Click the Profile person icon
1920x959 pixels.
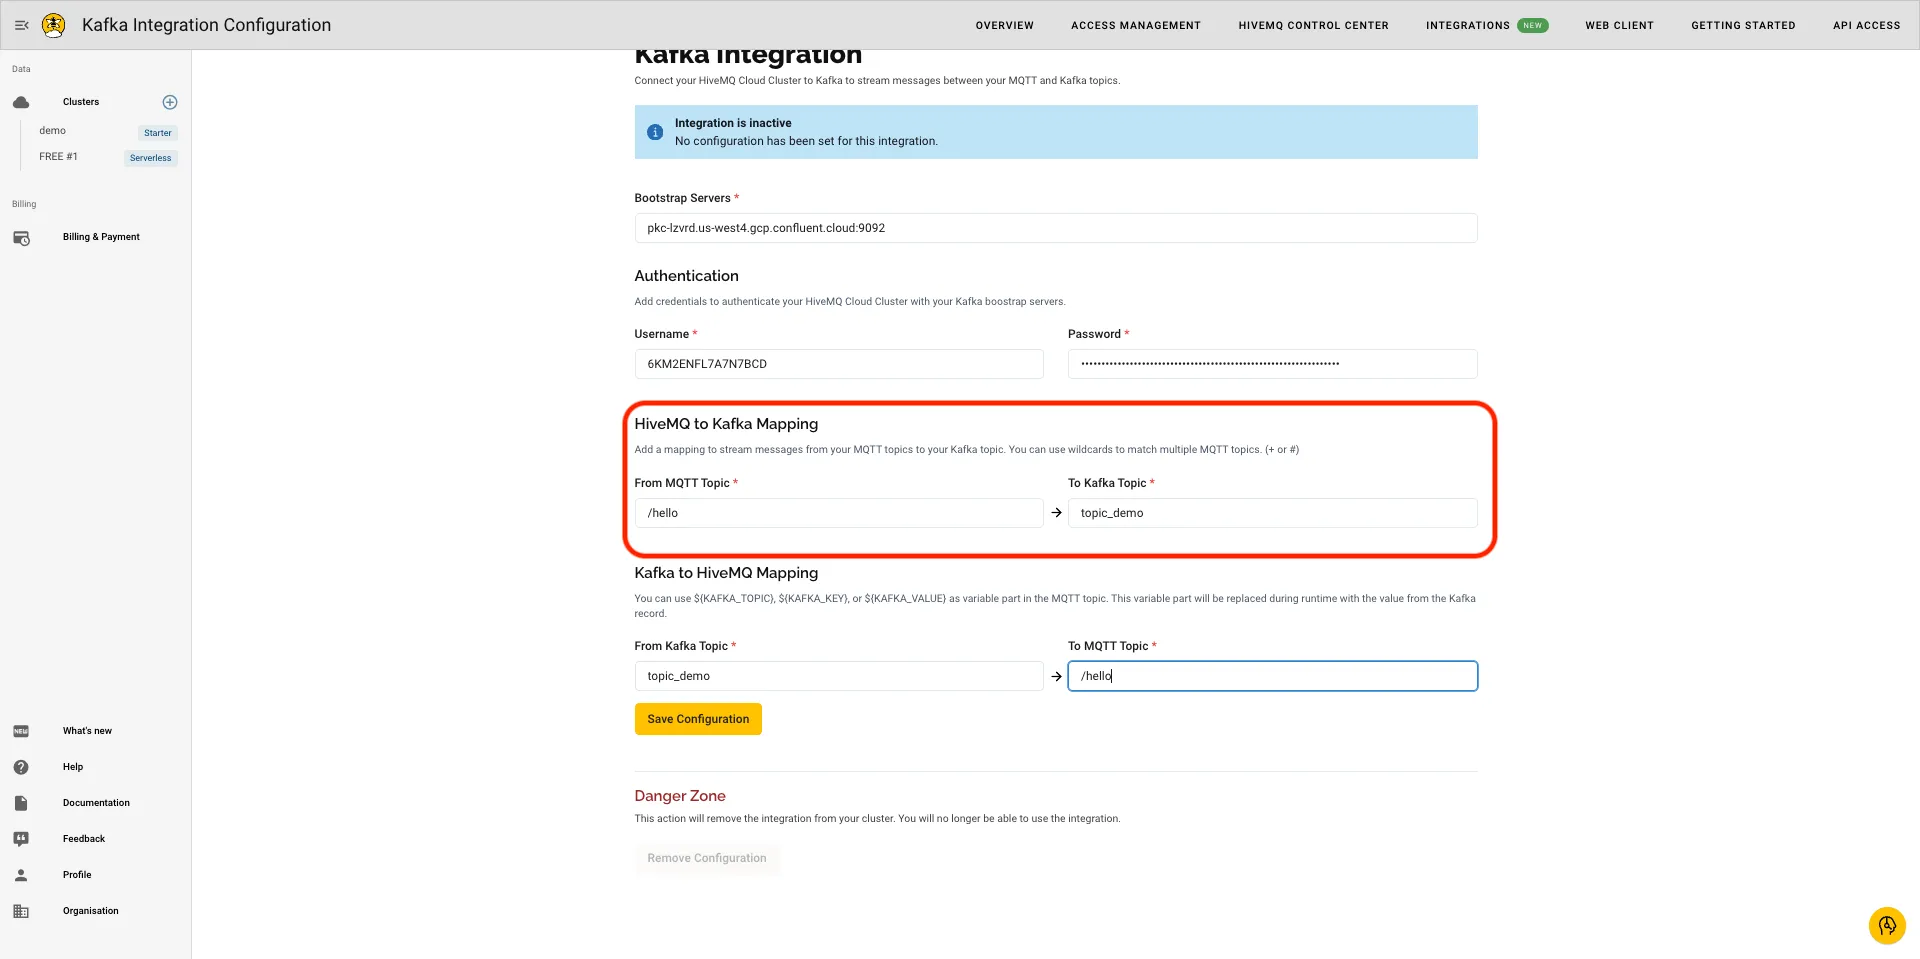21,875
